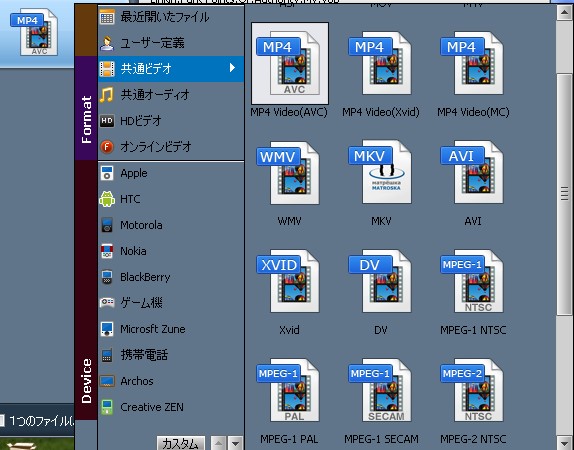Open the オンラインビデオ category
The image size is (574, 450).
point(170,147)
